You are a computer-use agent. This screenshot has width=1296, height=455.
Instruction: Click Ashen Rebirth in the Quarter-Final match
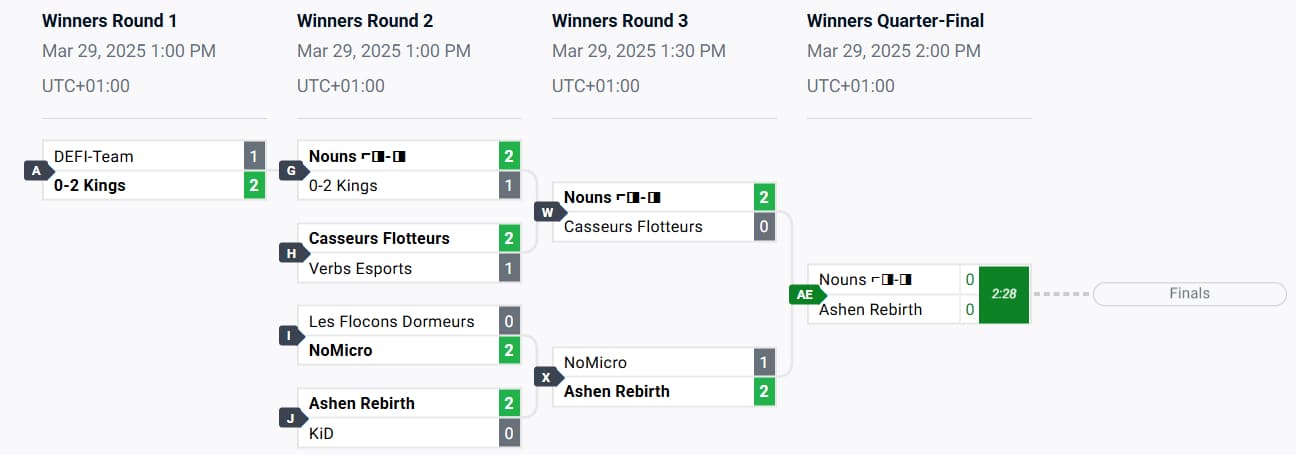tap(871, 309)
